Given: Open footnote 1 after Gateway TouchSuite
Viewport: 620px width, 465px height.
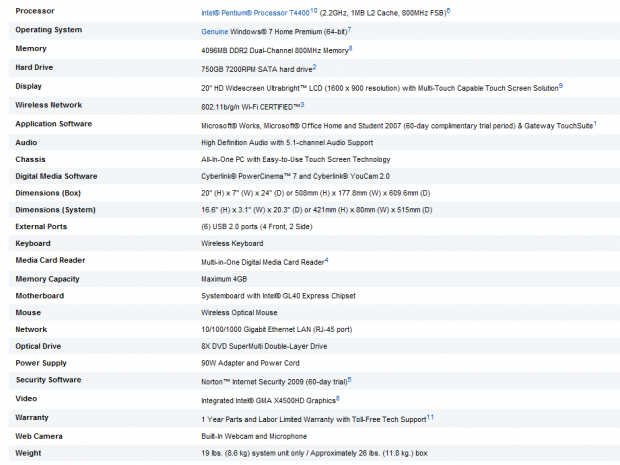Looking at the screenshot, I should pos(595,124).
